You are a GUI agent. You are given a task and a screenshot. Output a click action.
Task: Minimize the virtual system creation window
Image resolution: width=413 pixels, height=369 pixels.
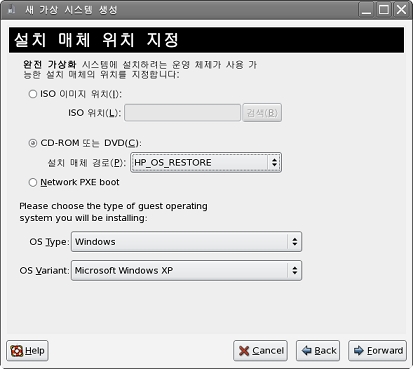[x=366, y=10]
